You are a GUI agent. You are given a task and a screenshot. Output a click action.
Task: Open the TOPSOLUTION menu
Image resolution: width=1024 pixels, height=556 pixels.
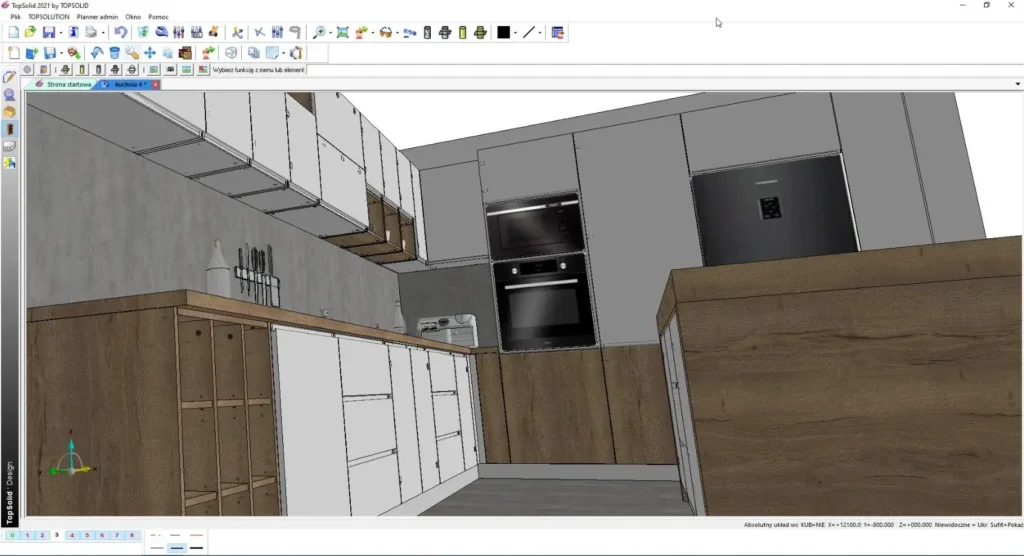49,17
